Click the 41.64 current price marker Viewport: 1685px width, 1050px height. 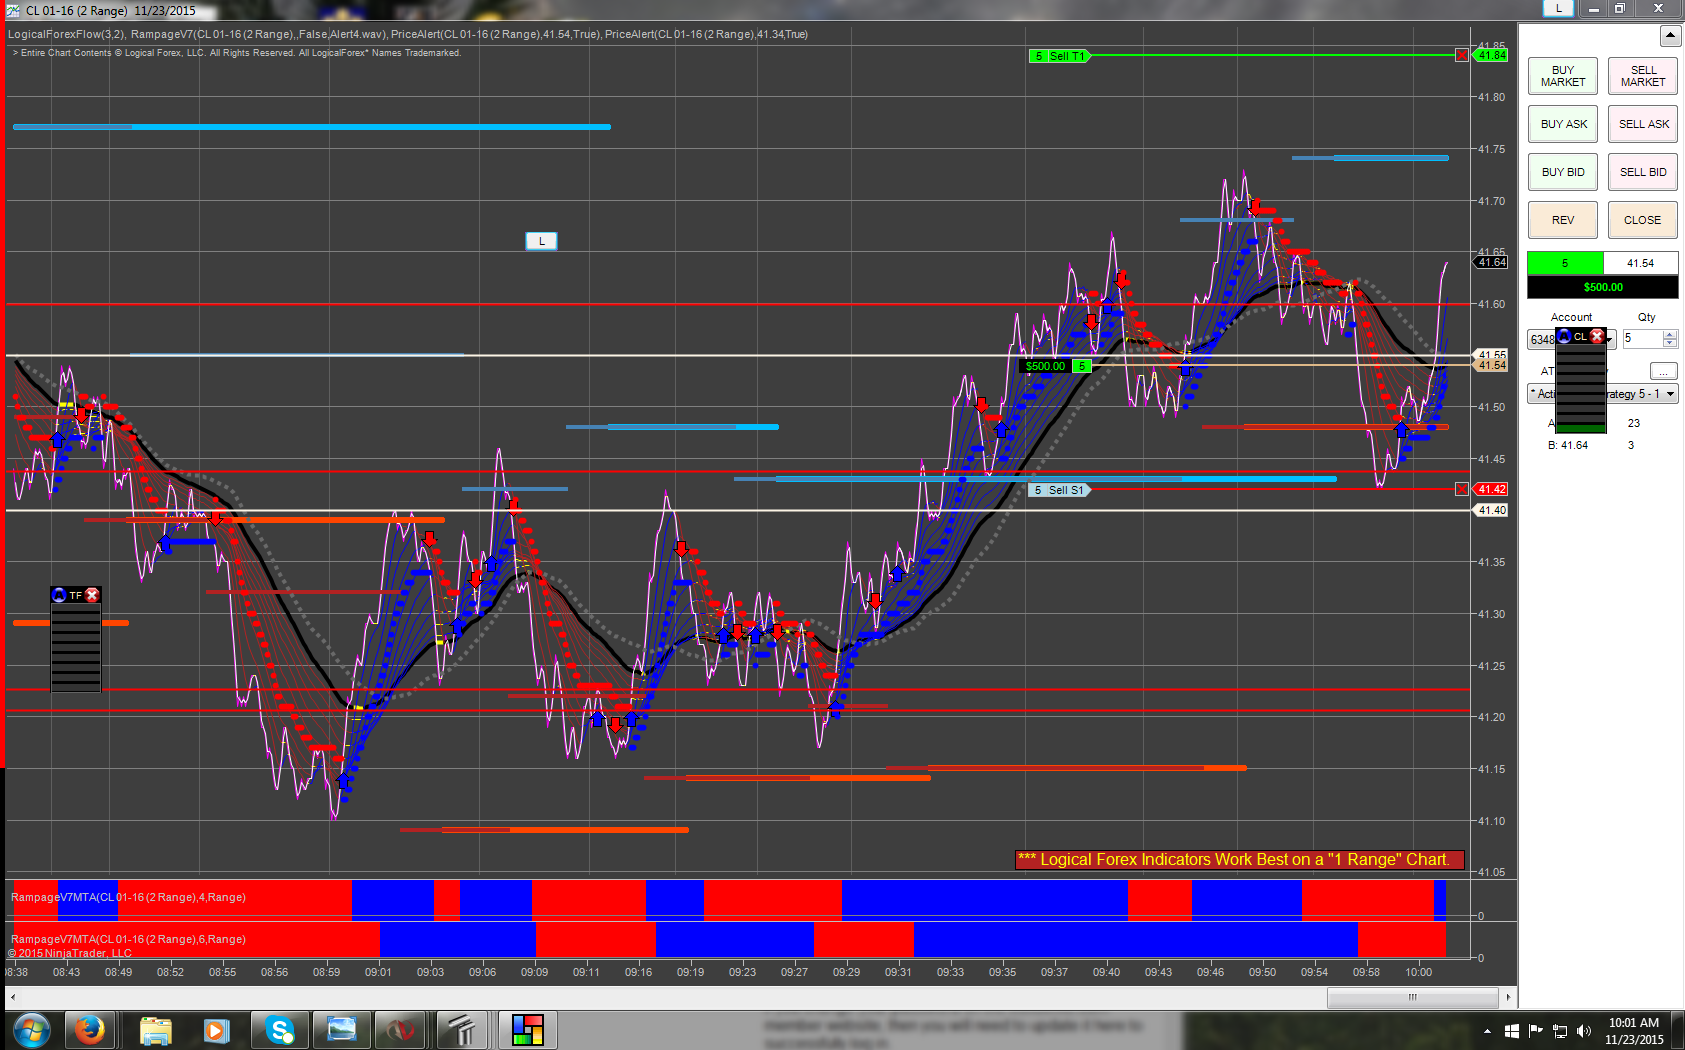[x=1492, y=262]
